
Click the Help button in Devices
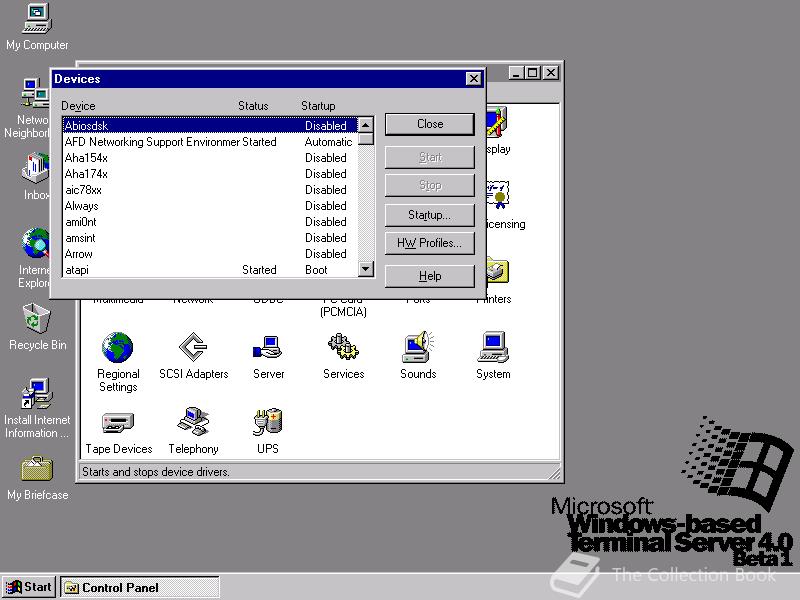(430, 276)
